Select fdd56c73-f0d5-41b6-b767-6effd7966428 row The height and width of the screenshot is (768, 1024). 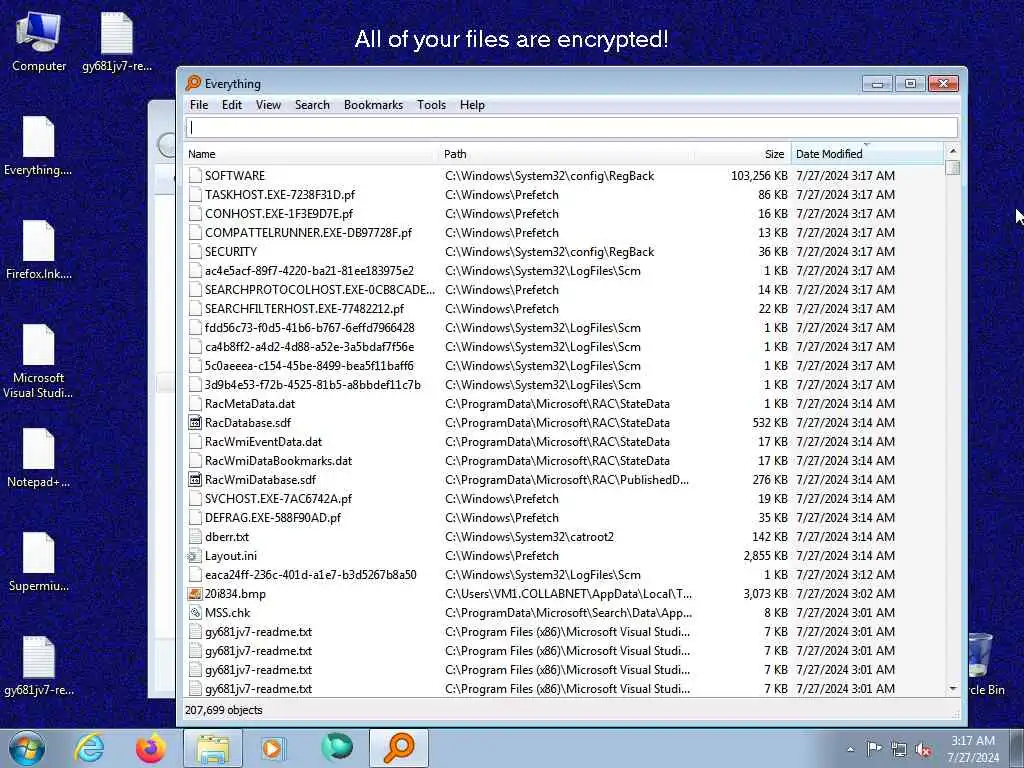coord(564,328)
